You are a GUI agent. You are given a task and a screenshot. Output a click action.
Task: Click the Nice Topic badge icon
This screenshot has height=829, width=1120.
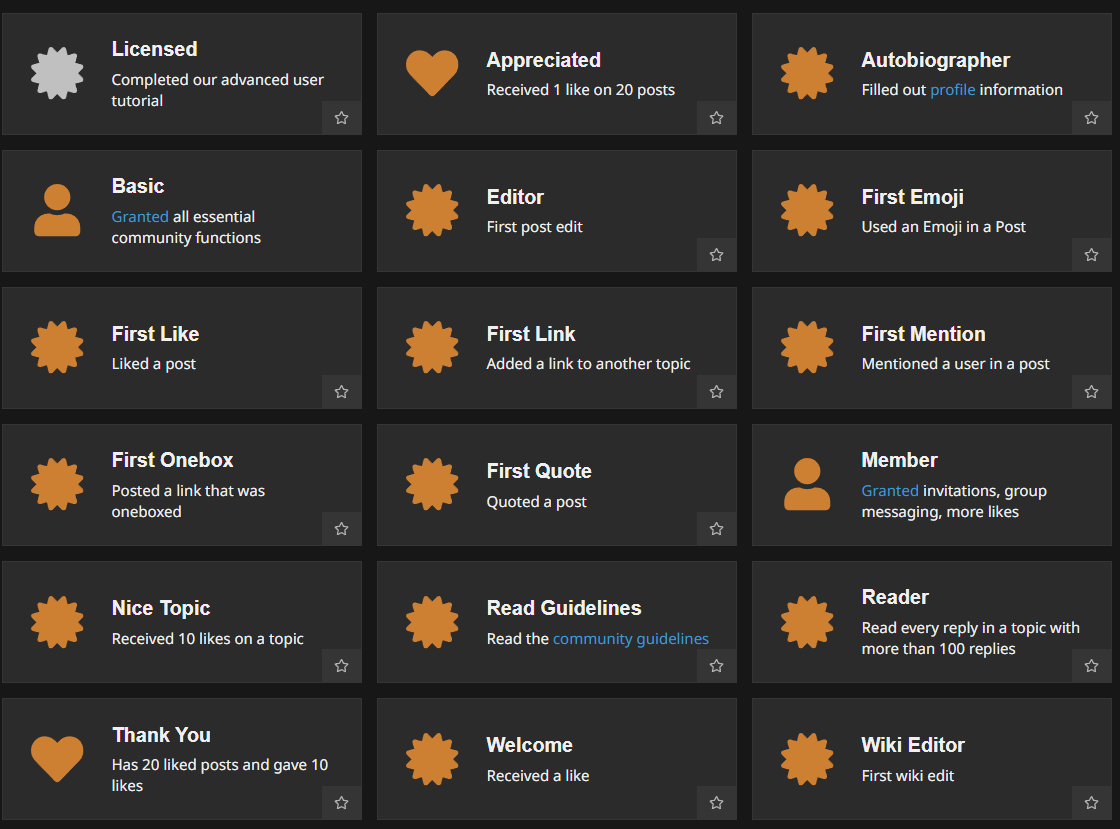(x=57, y=621)
